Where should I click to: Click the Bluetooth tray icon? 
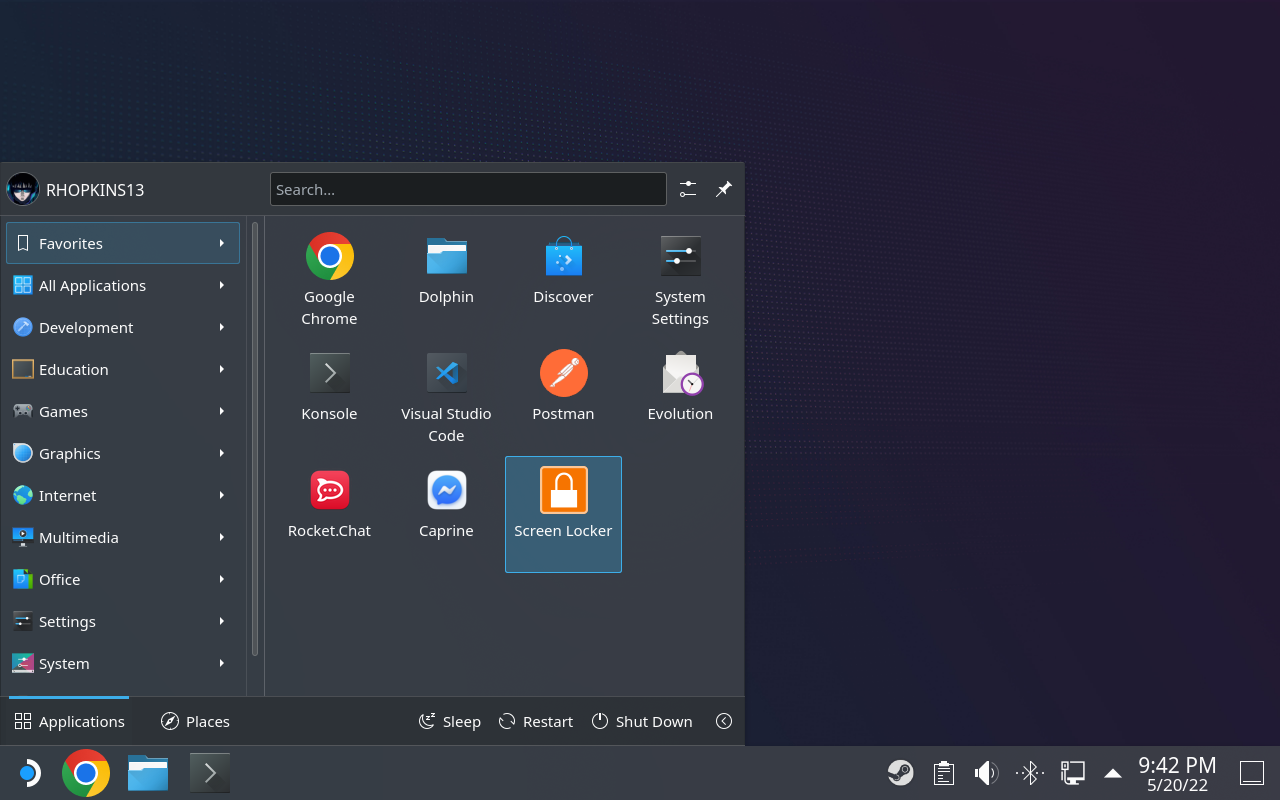[x=1029, y=773]
